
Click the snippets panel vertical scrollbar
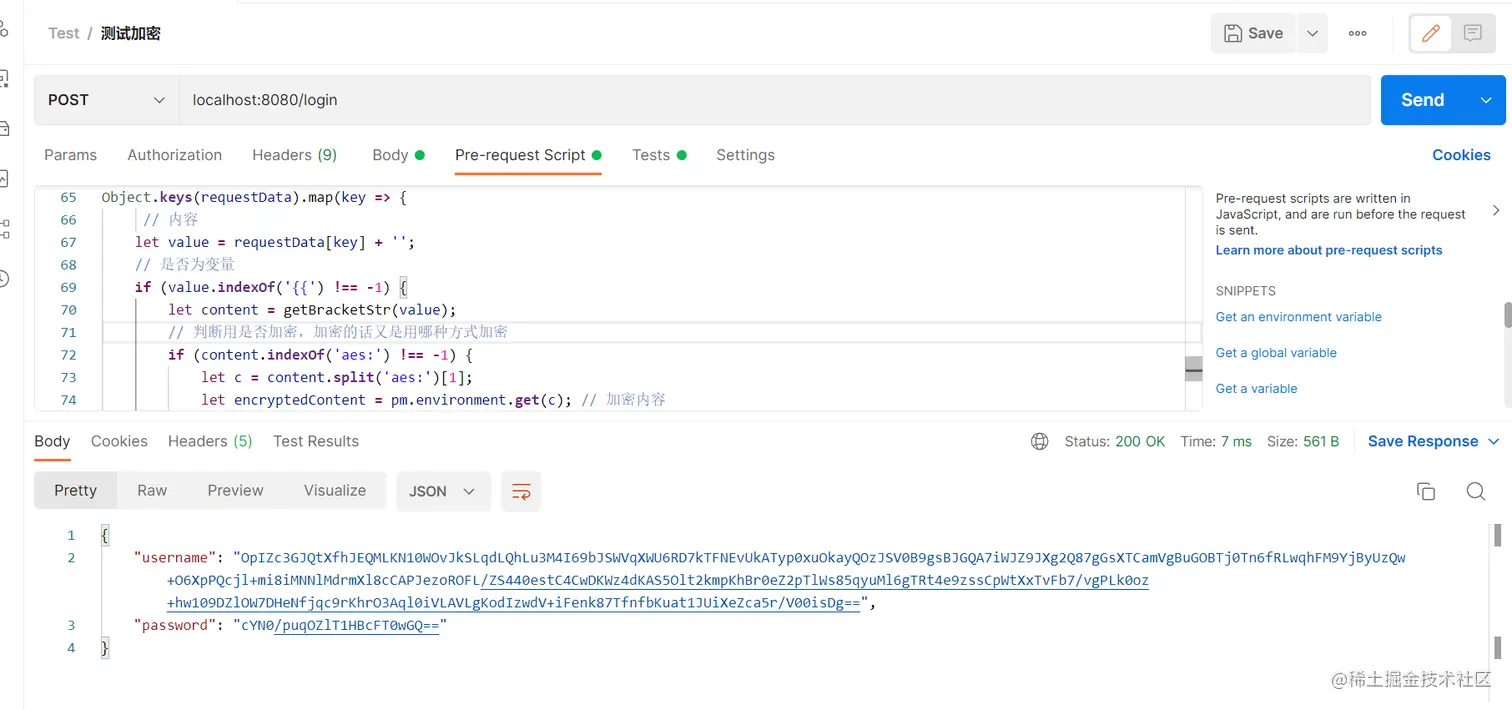pyautogui.click(x=1507, y=316)
